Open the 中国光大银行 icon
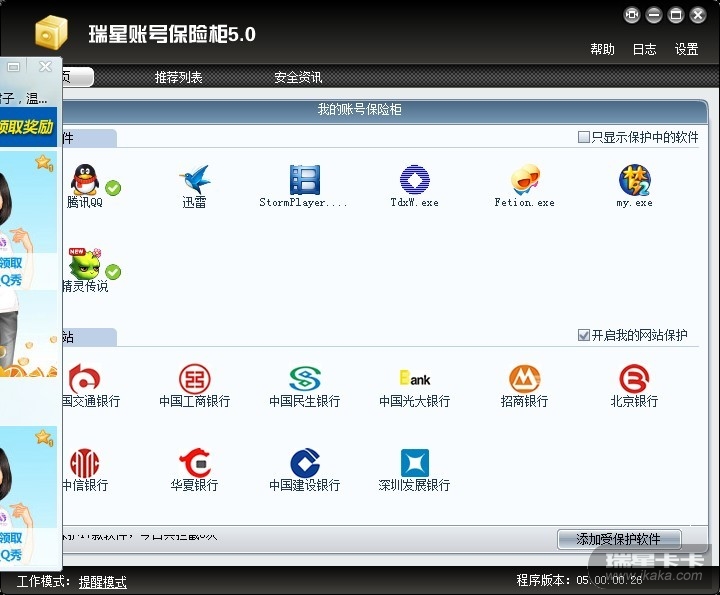The image size is (720, 595). pos(415,378)
